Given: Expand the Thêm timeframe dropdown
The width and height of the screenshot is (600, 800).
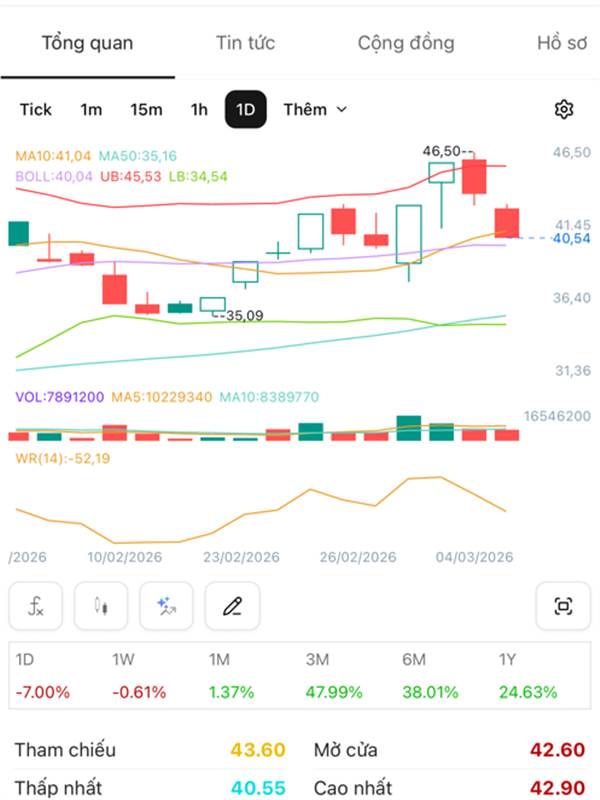Looking at the screenshot, I should coord(315,109).
